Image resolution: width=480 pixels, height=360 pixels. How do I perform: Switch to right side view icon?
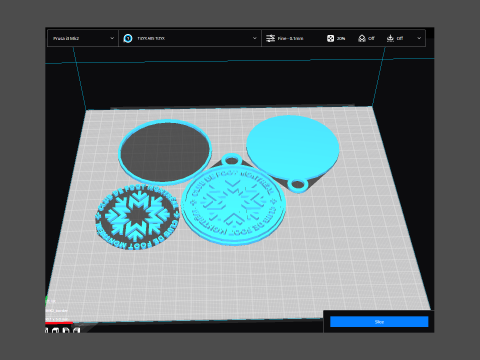tap(77, 330)
